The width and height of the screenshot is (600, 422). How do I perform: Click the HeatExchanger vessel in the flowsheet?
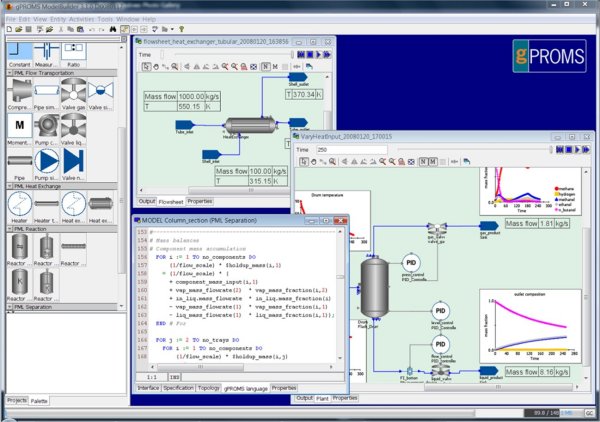[x=250, y=125]
